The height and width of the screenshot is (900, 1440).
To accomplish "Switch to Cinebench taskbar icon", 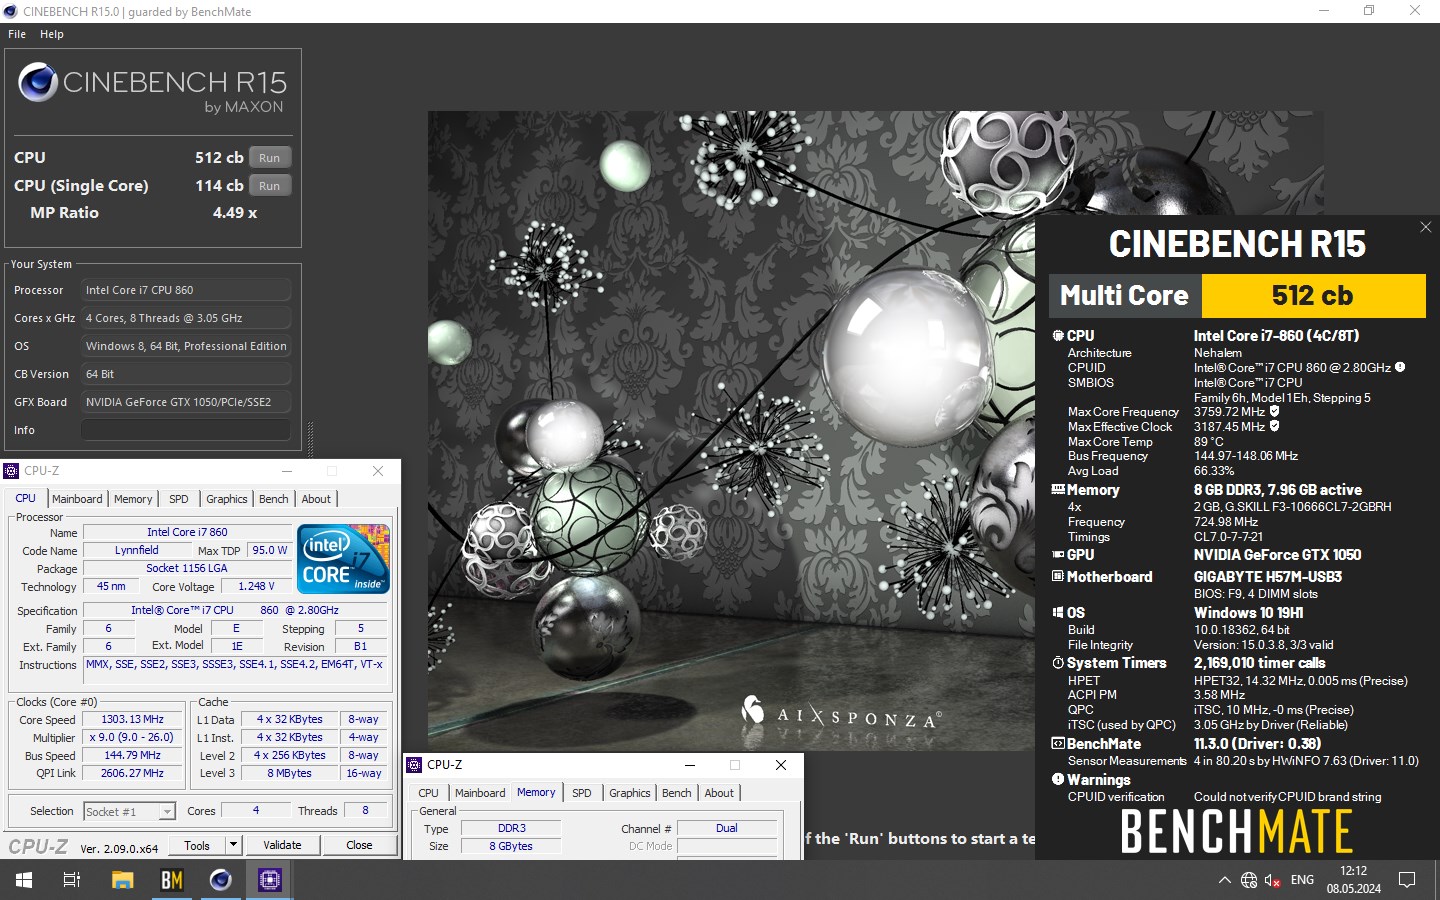I will [x=220, y=880].
